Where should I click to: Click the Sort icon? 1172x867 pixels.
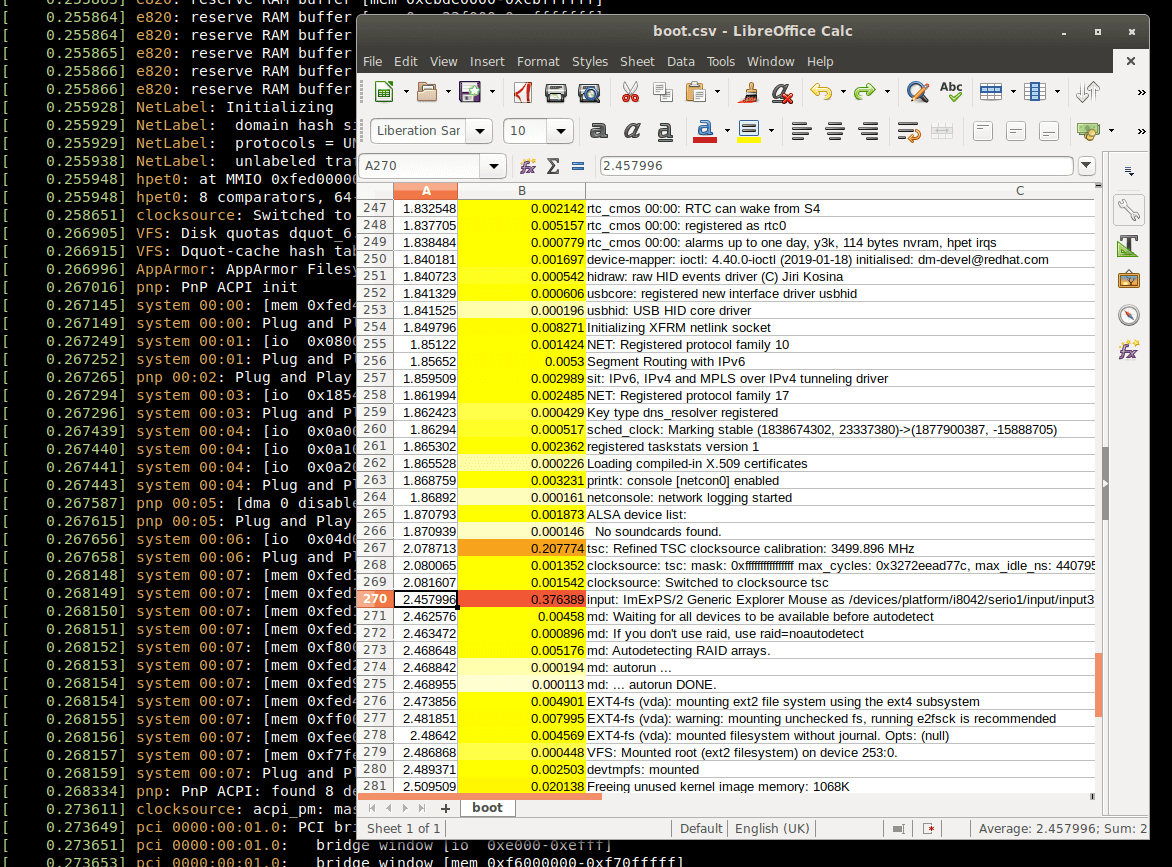[1088, 92]
